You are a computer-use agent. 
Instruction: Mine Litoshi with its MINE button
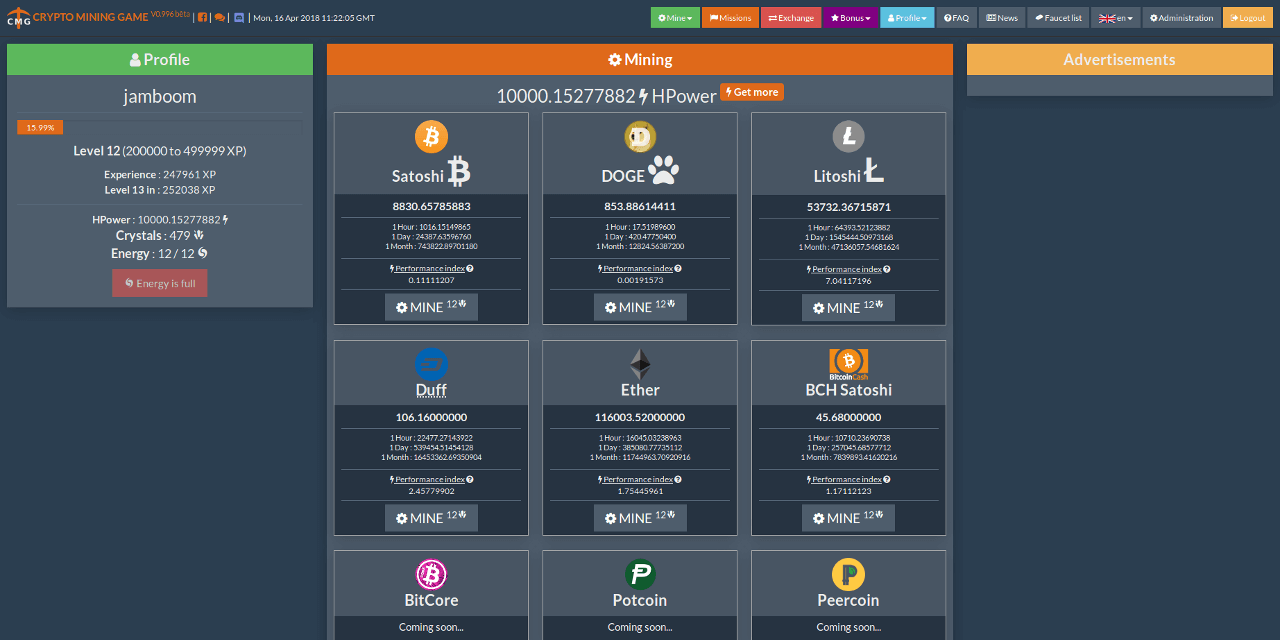(x=848, y=308)
